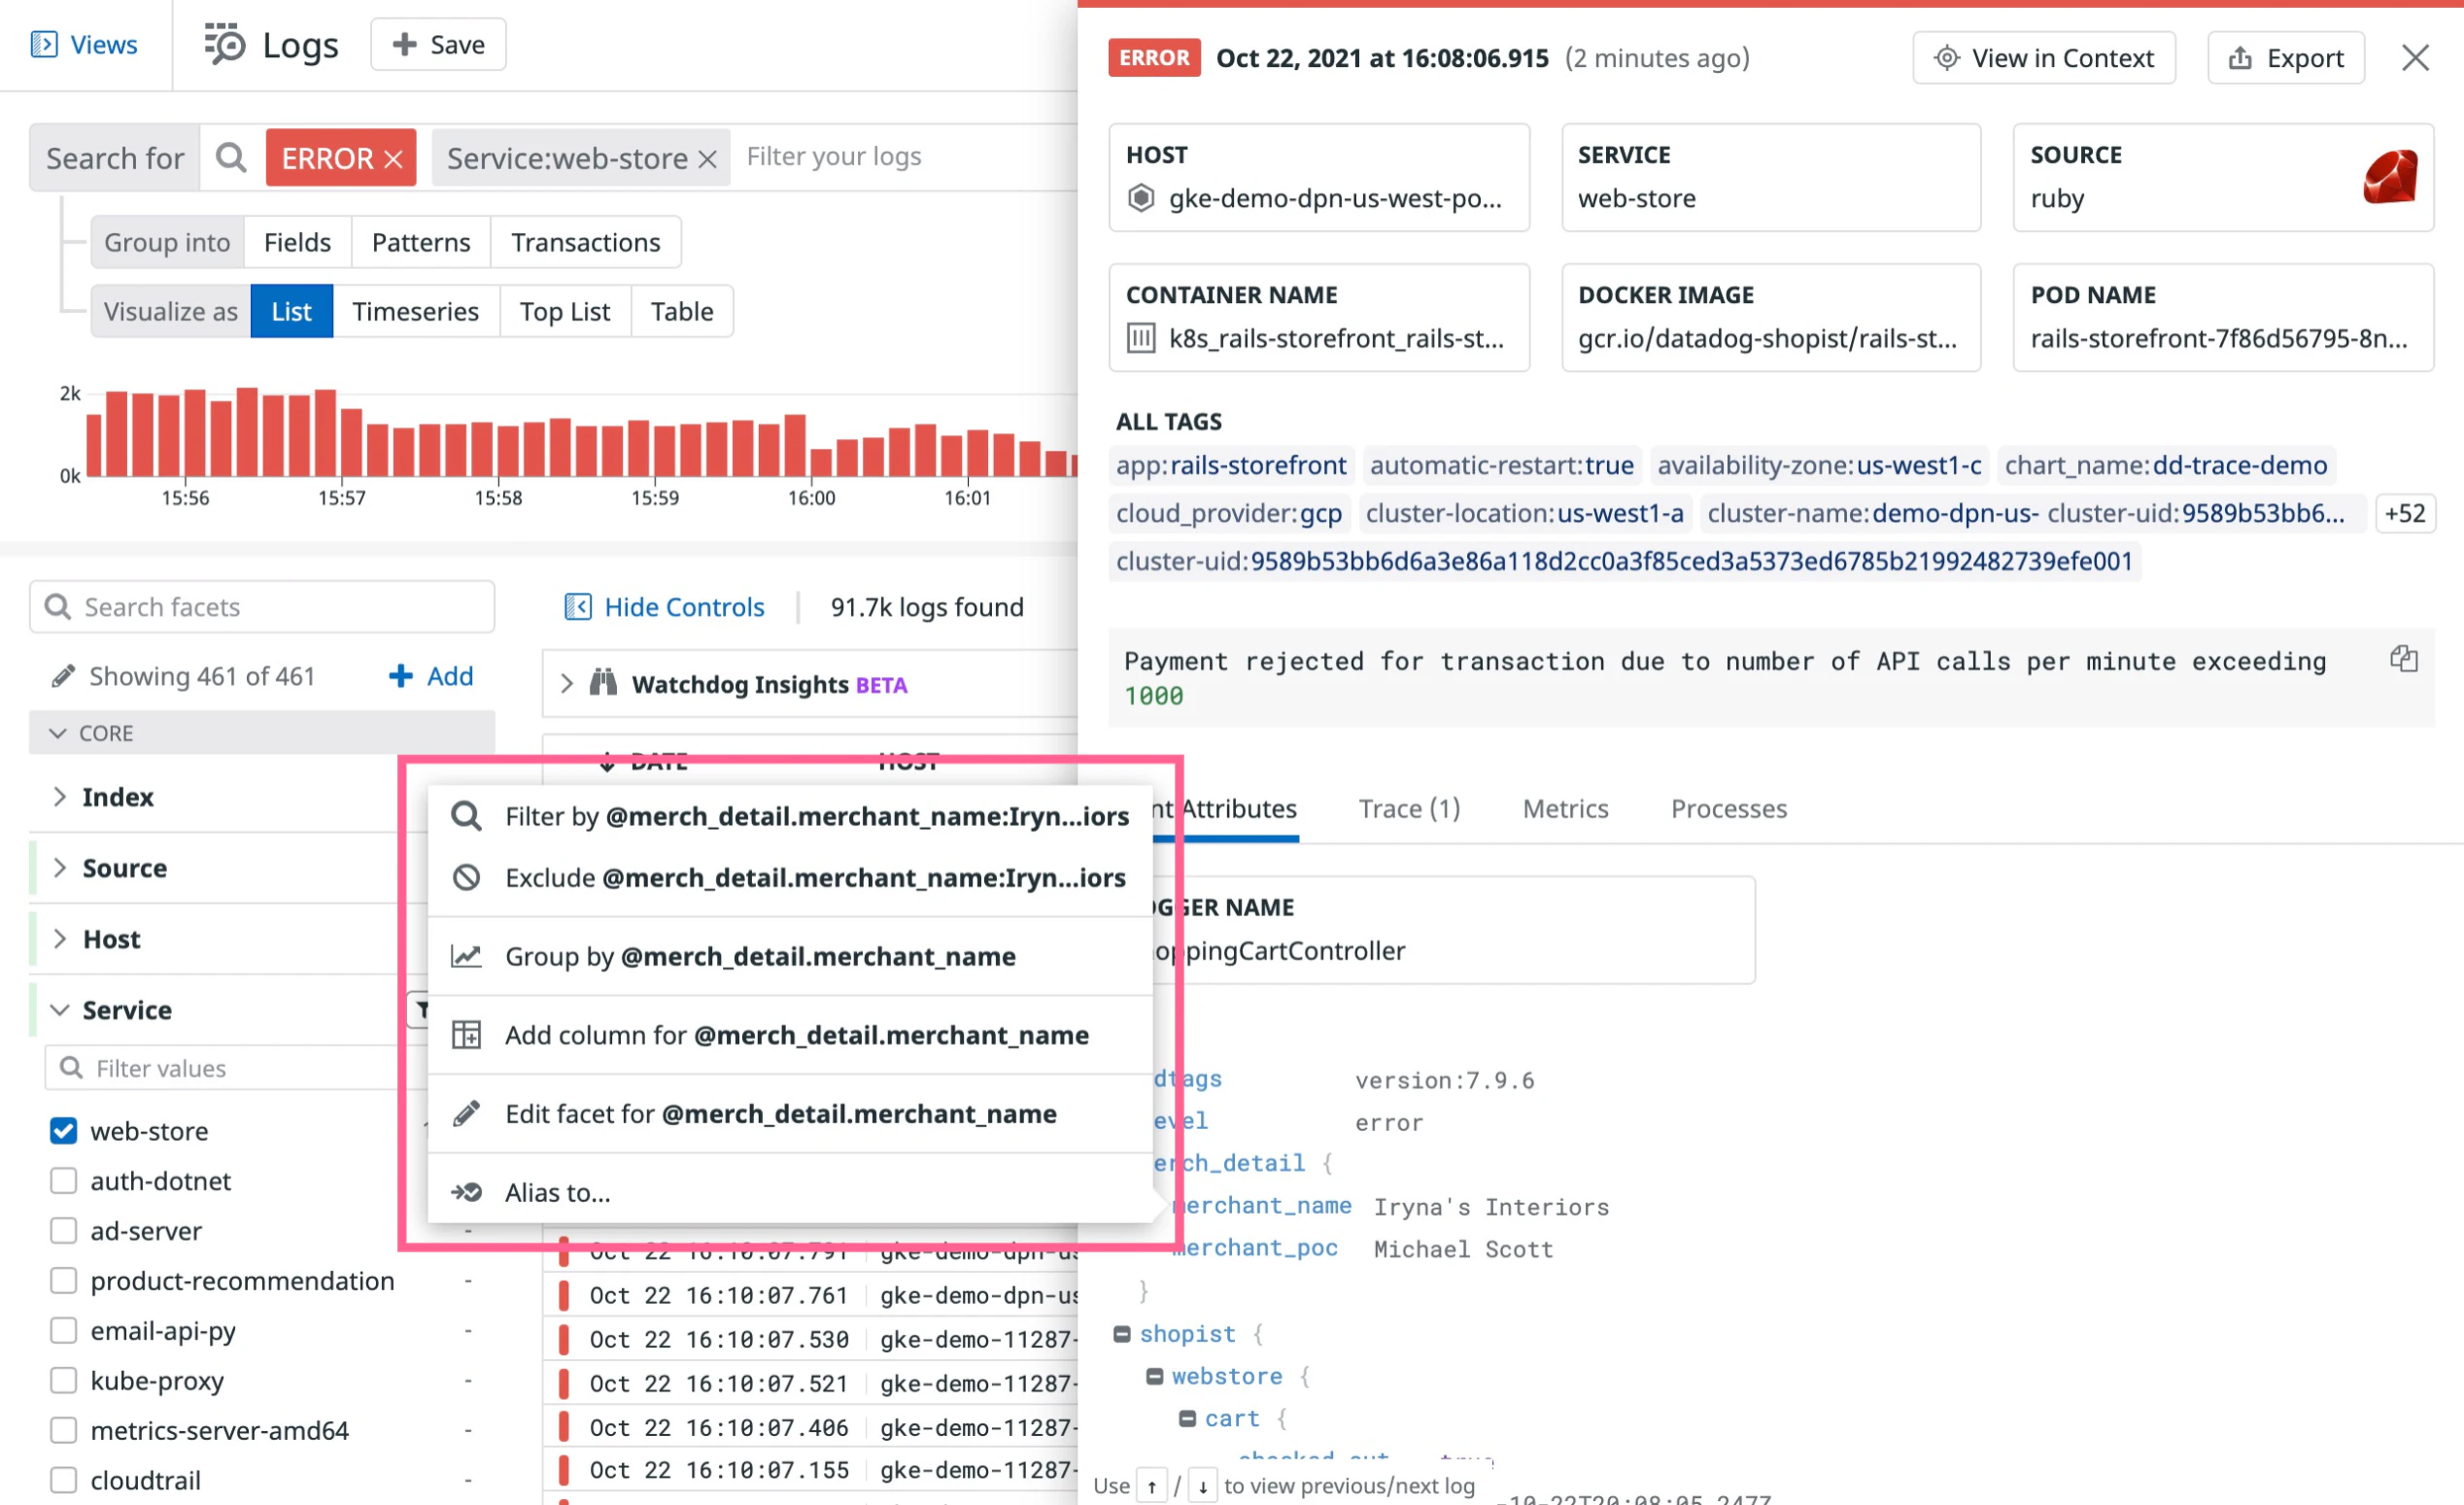
Task: Save the current log view
Action: pyautogui.click(x=438, y=45)
